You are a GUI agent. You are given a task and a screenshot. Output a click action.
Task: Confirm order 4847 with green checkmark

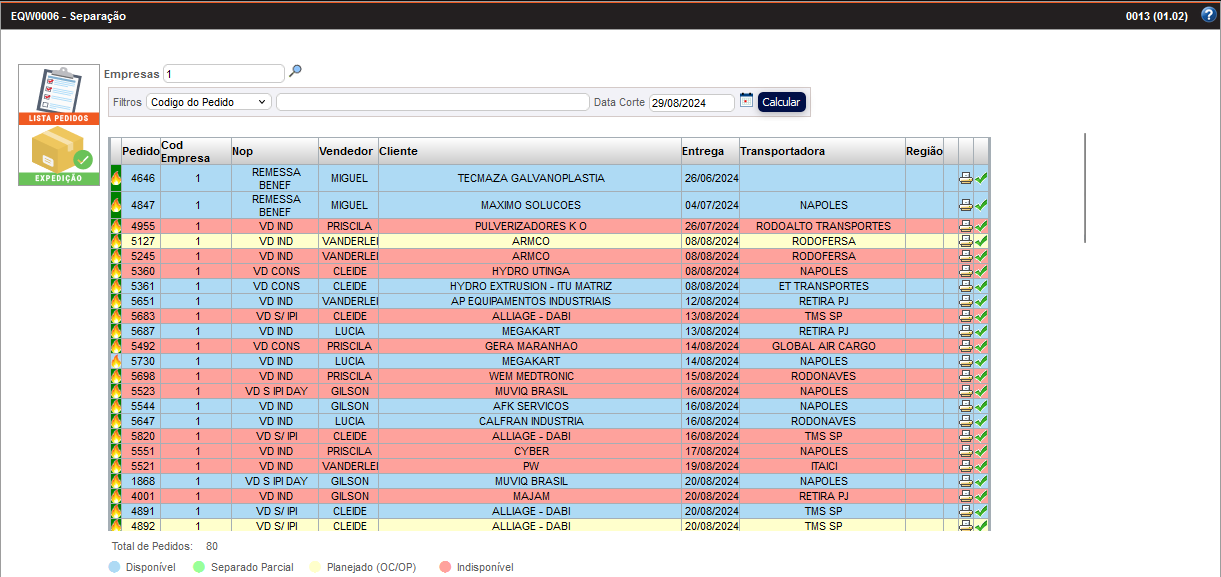pos(981,205)
